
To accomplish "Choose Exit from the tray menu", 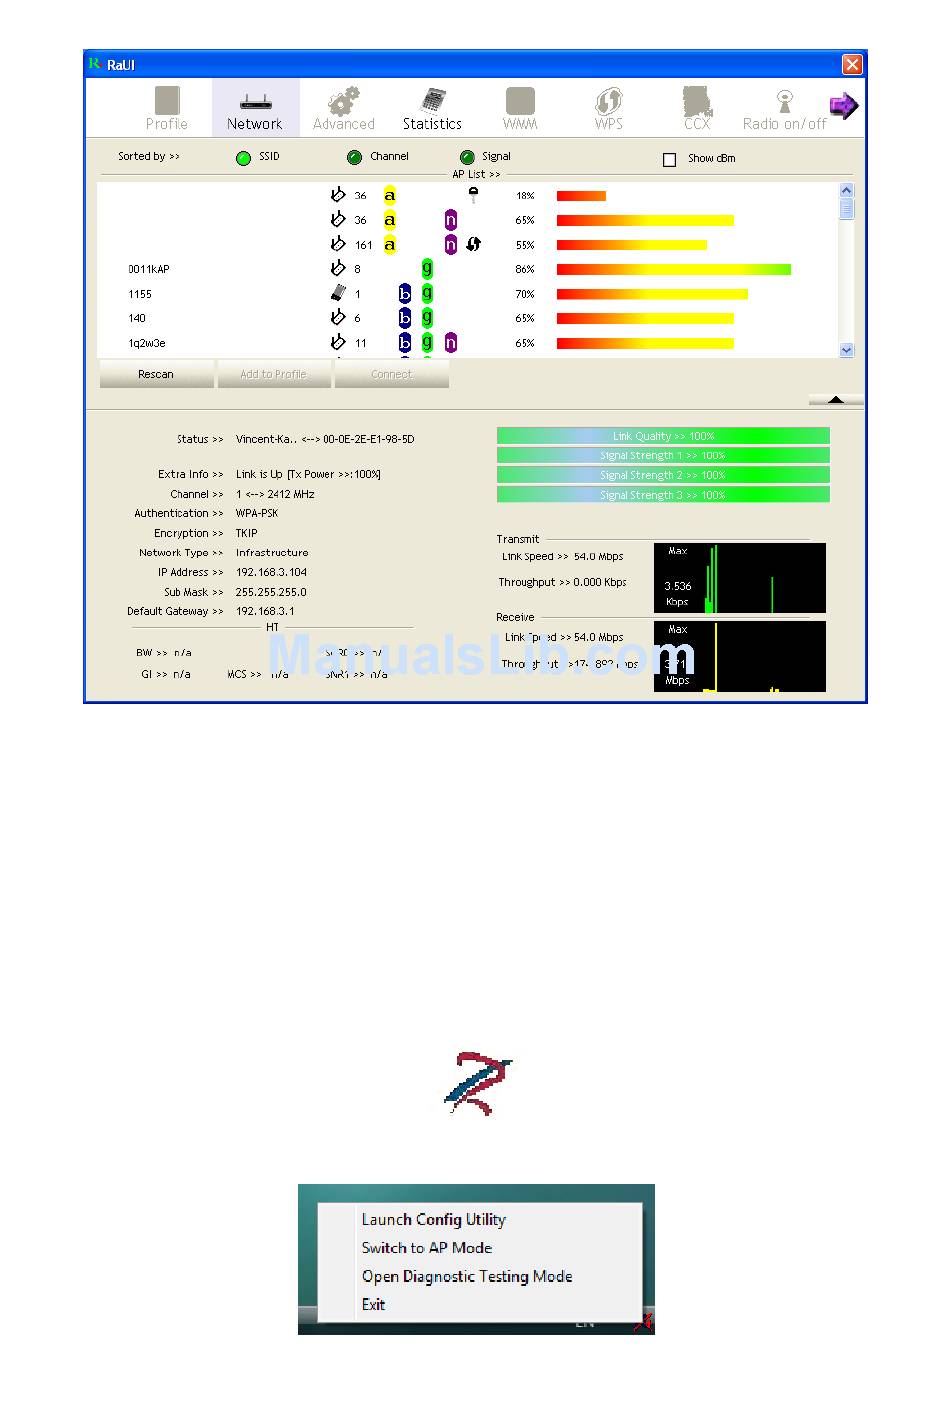I will (x=373, y=1304).
